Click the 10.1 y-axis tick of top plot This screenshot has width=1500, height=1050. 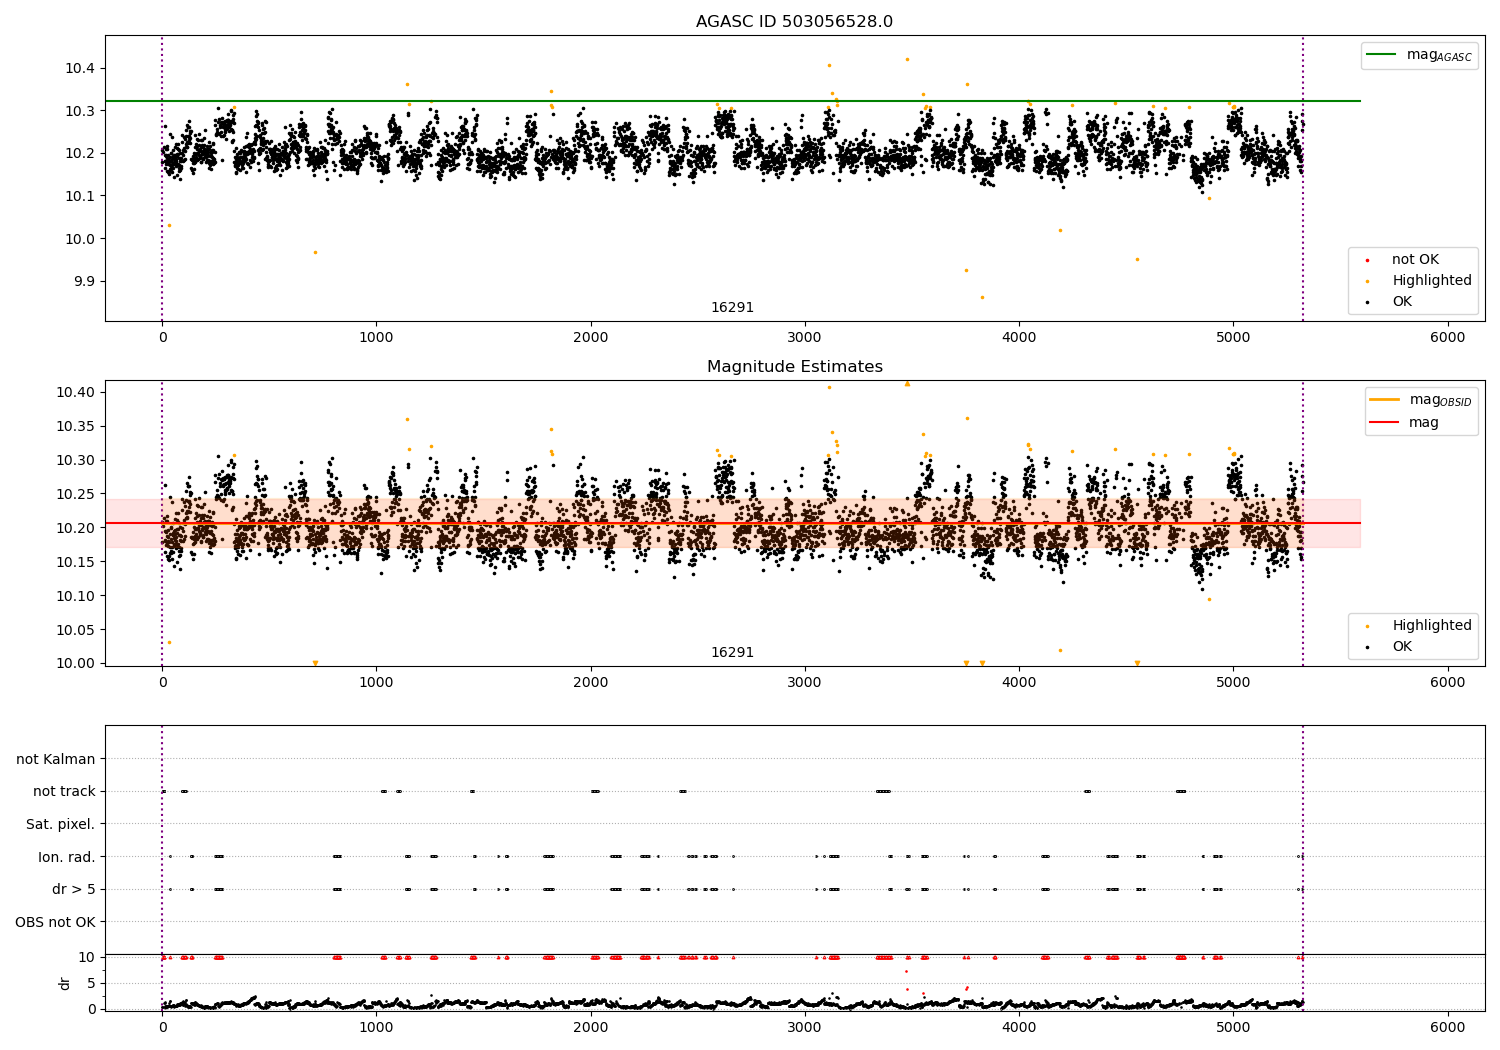(80, 196)
